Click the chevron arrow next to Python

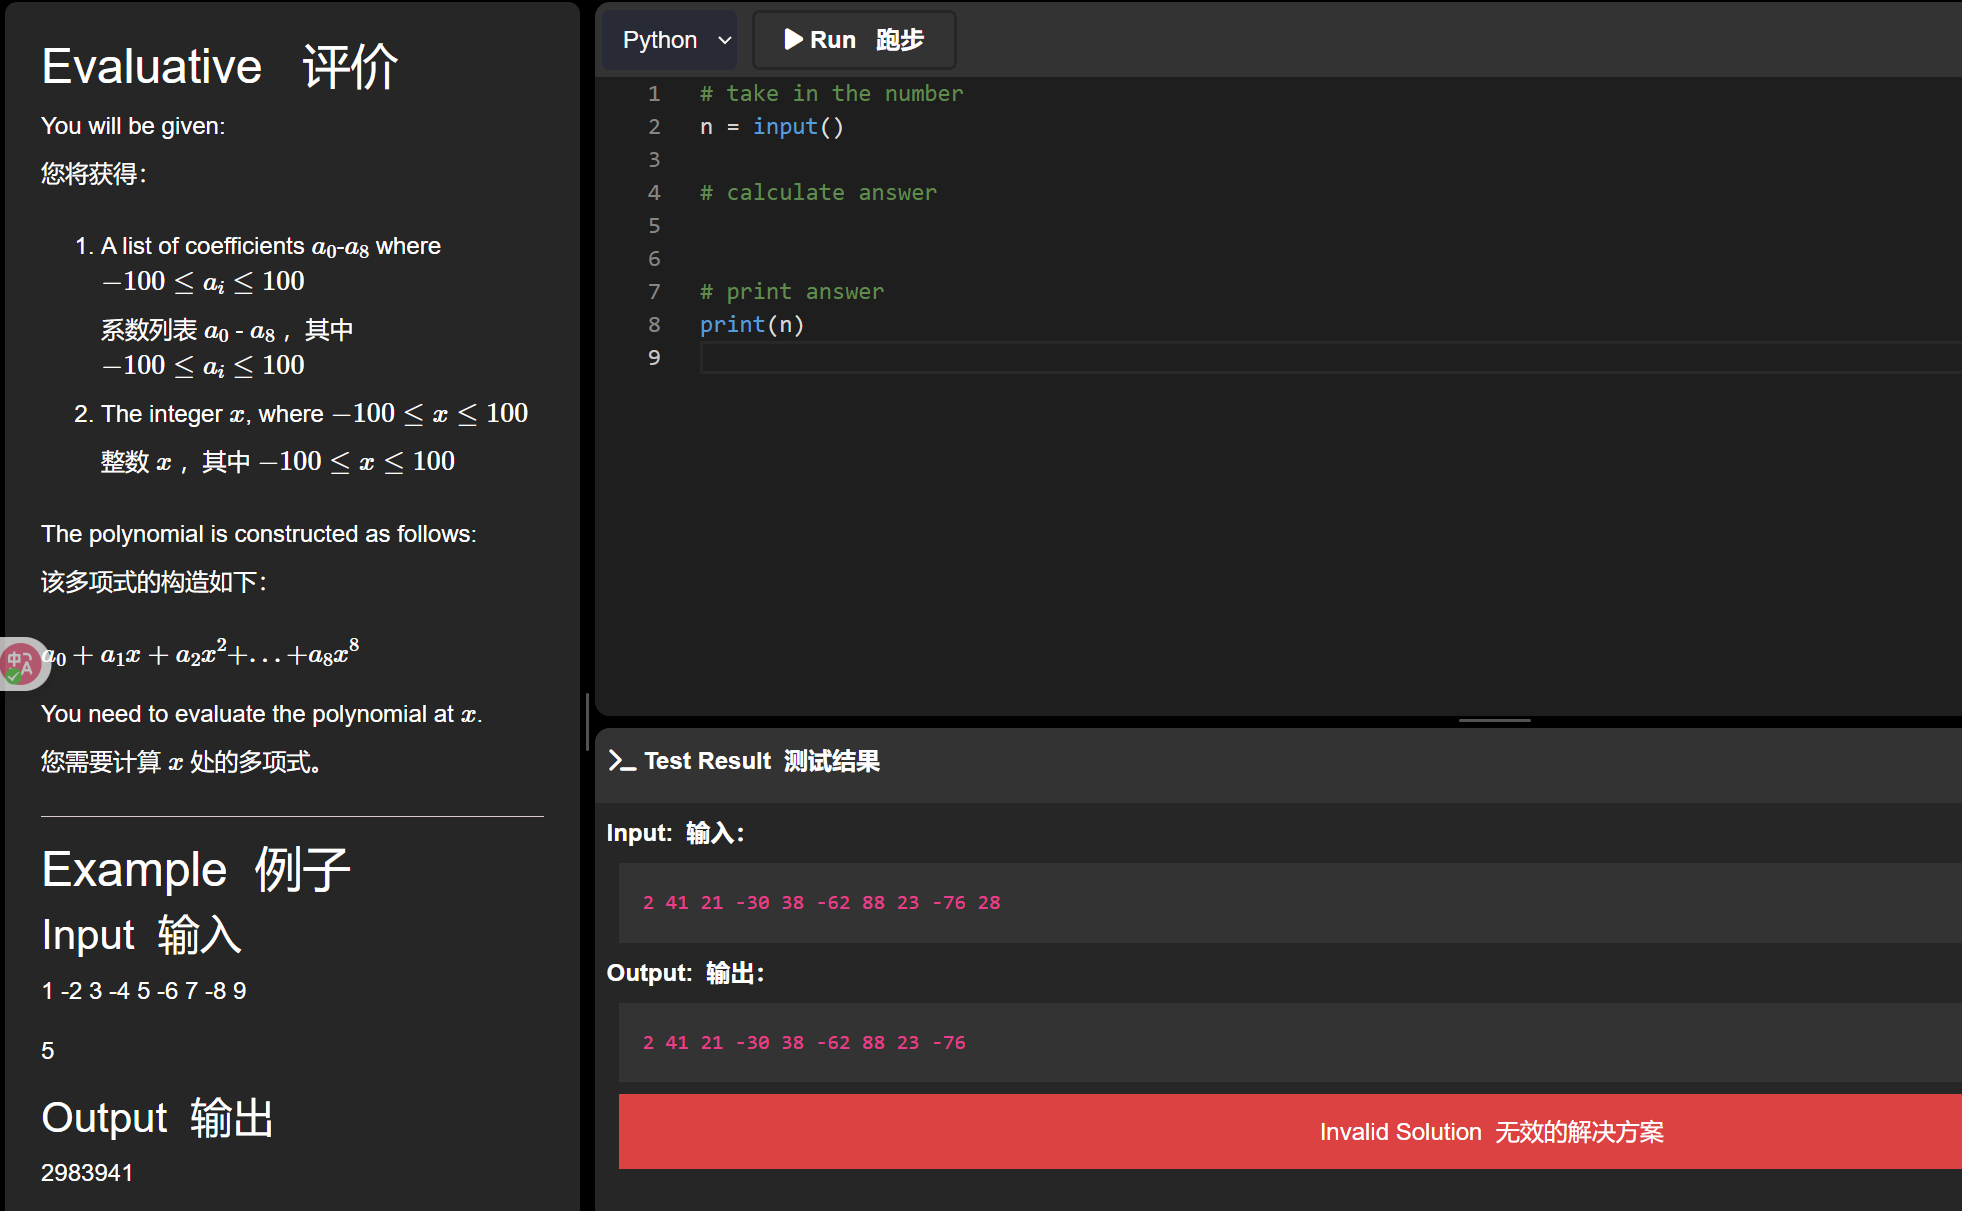pyautogui.click(x=725, y=41)
